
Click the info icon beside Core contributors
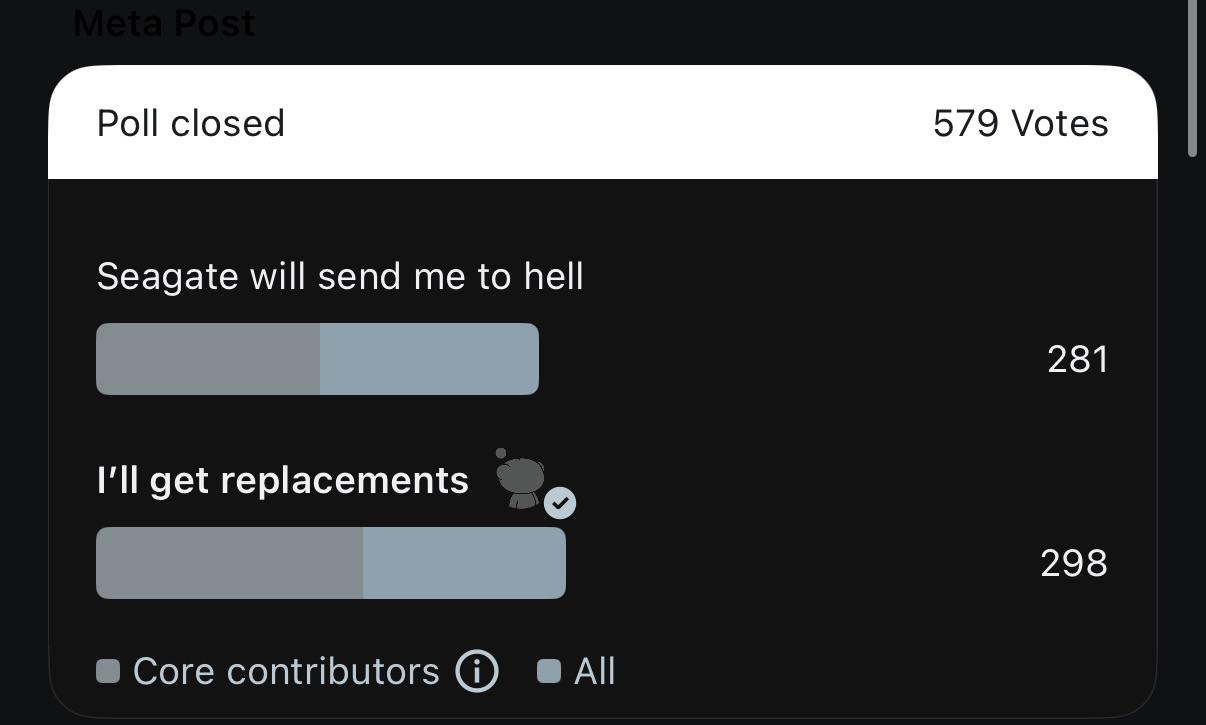(x=477, y=671)
